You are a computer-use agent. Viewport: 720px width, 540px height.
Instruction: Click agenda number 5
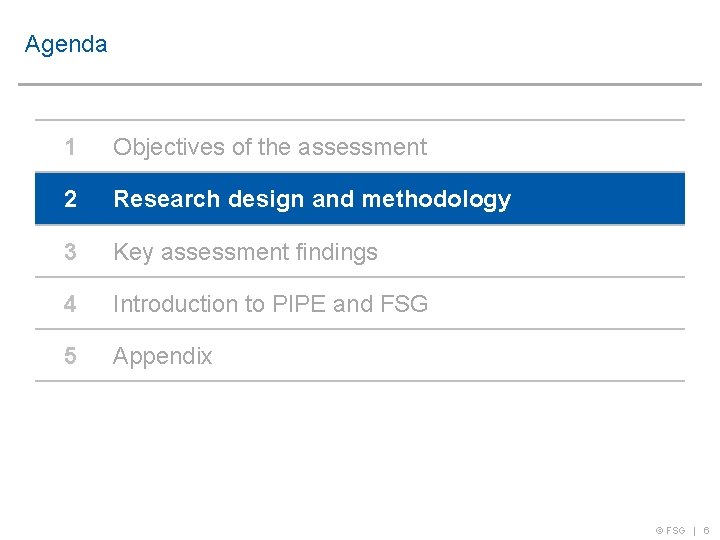[x=70, y=356]
